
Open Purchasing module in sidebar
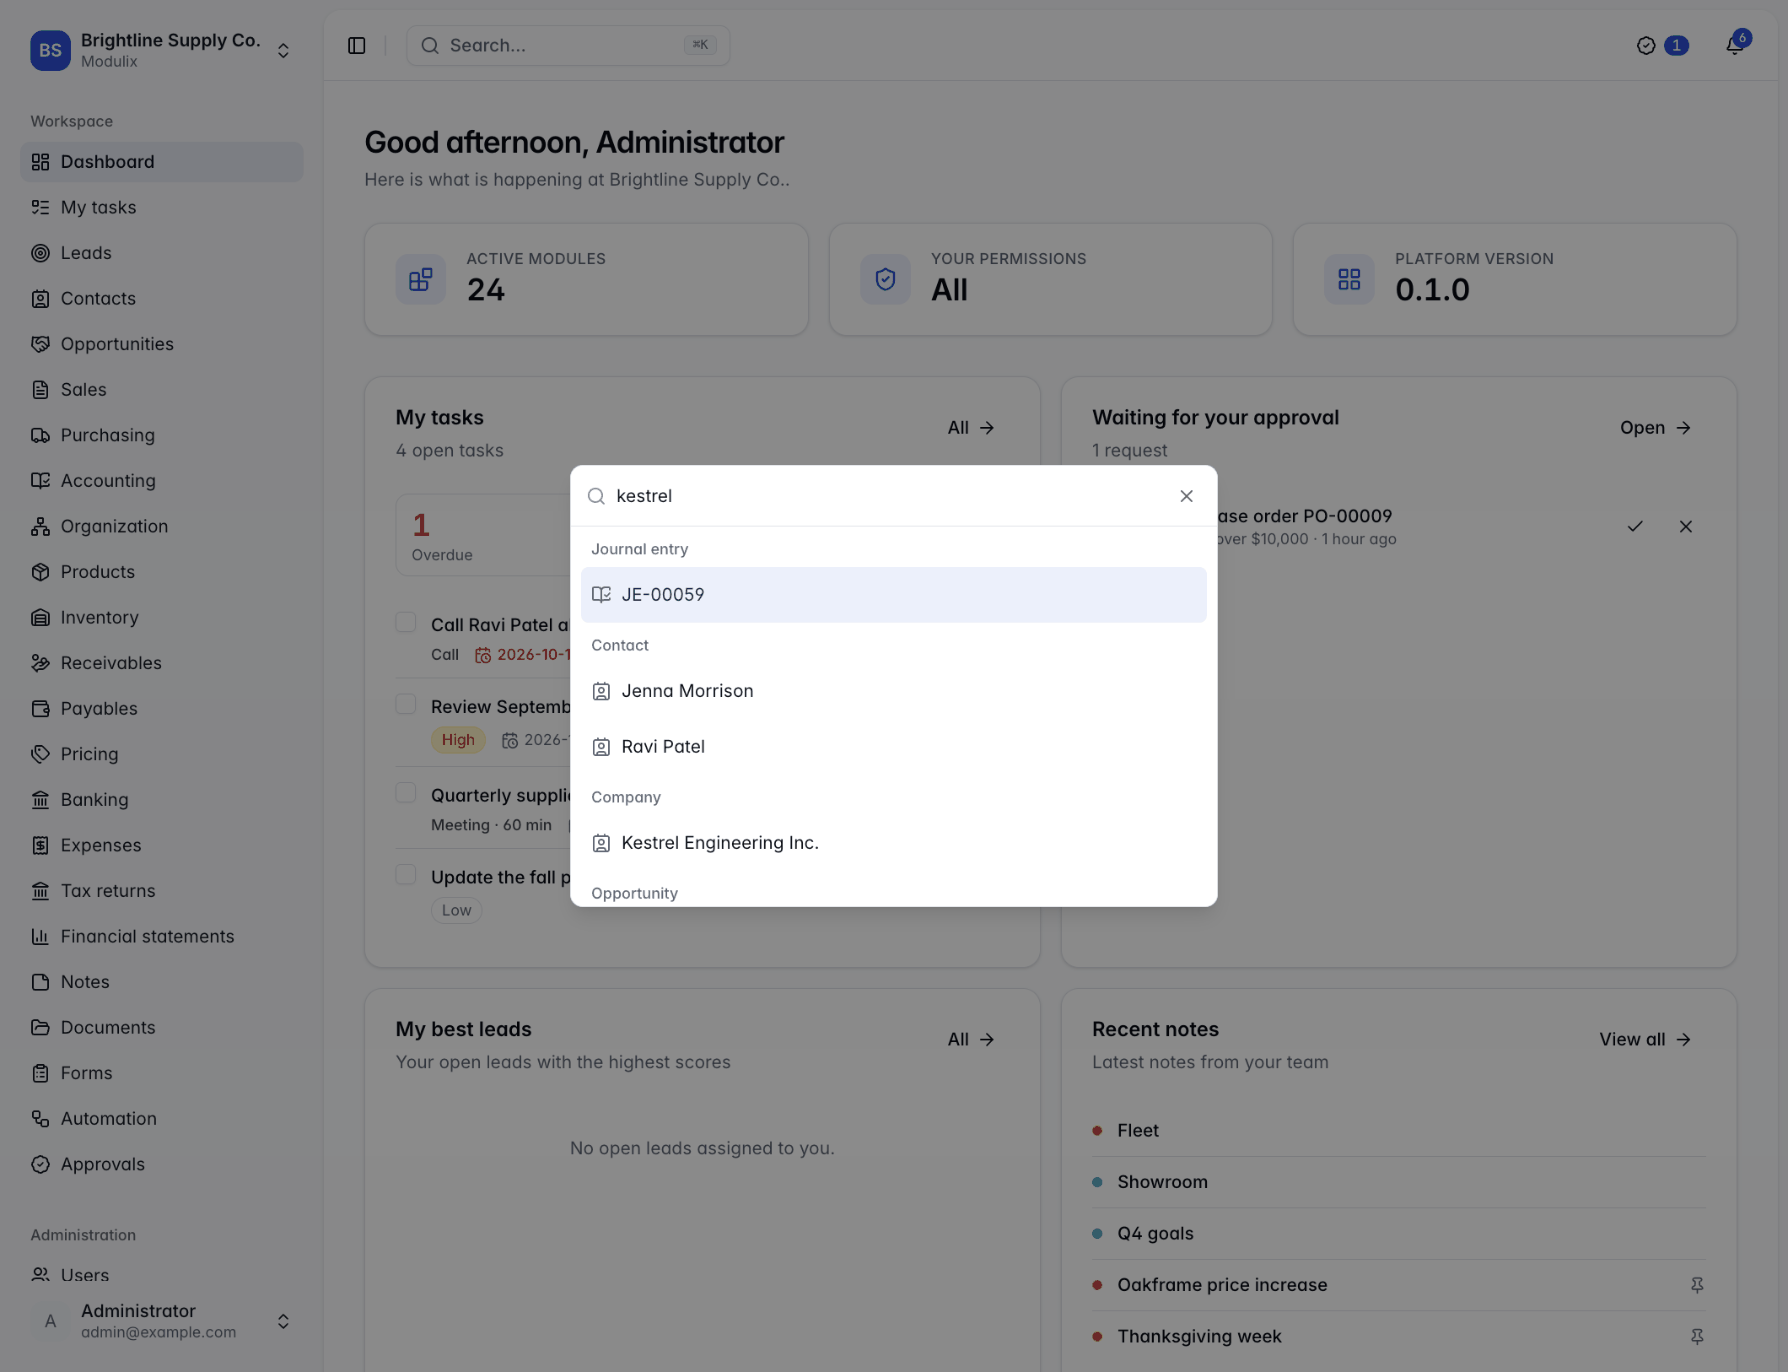(x=161, y=435)
